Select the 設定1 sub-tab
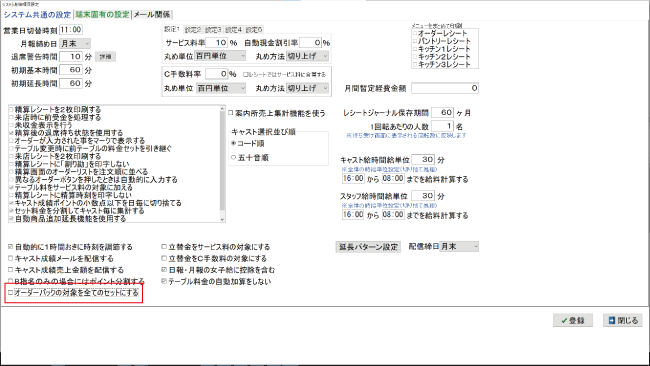This screenshot has width=650, height=366. (x=172, y=29)
